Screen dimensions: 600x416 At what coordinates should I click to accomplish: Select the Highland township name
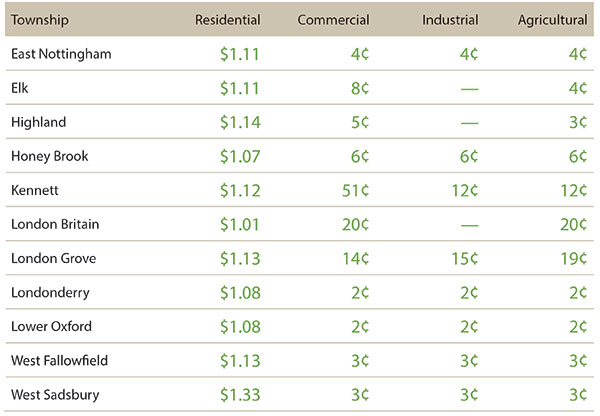37,122
